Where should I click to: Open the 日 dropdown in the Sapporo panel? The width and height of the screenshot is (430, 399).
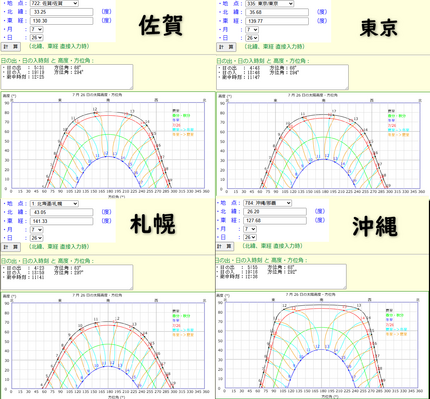pos(36,238)
